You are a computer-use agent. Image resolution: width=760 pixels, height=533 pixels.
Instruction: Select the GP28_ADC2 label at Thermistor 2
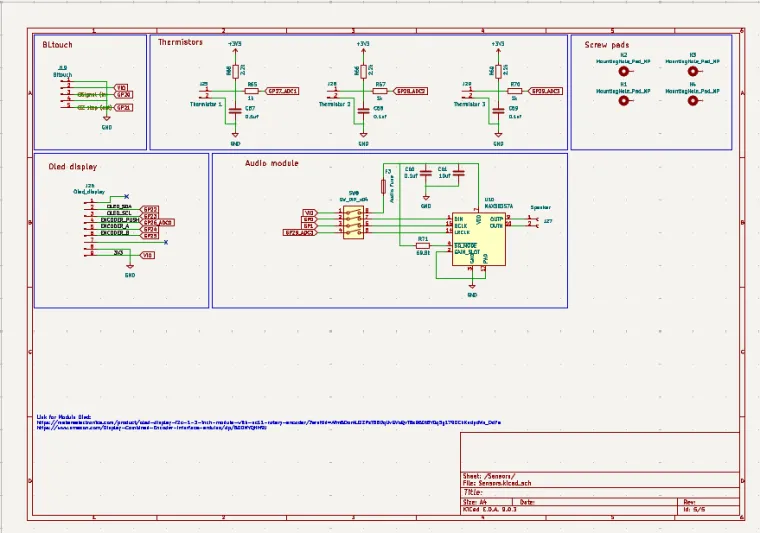click(412, 90)
